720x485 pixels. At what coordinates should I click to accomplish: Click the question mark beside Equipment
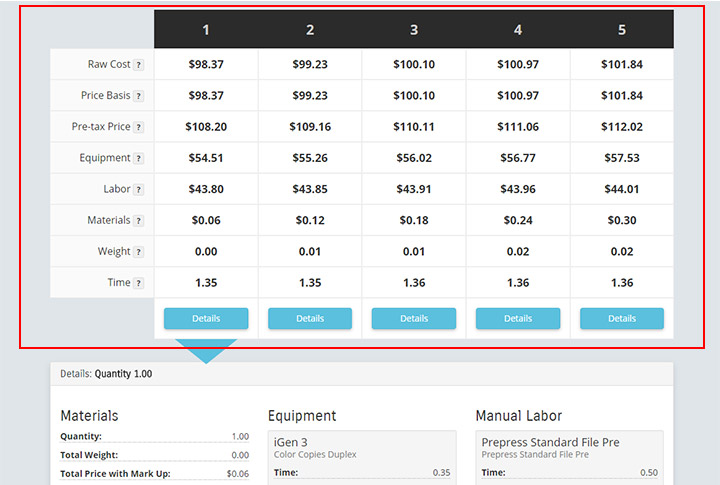pos(138,158)
